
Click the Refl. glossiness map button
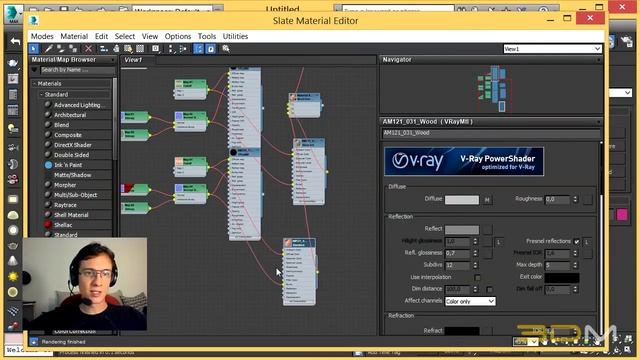(x=487, y=253)
